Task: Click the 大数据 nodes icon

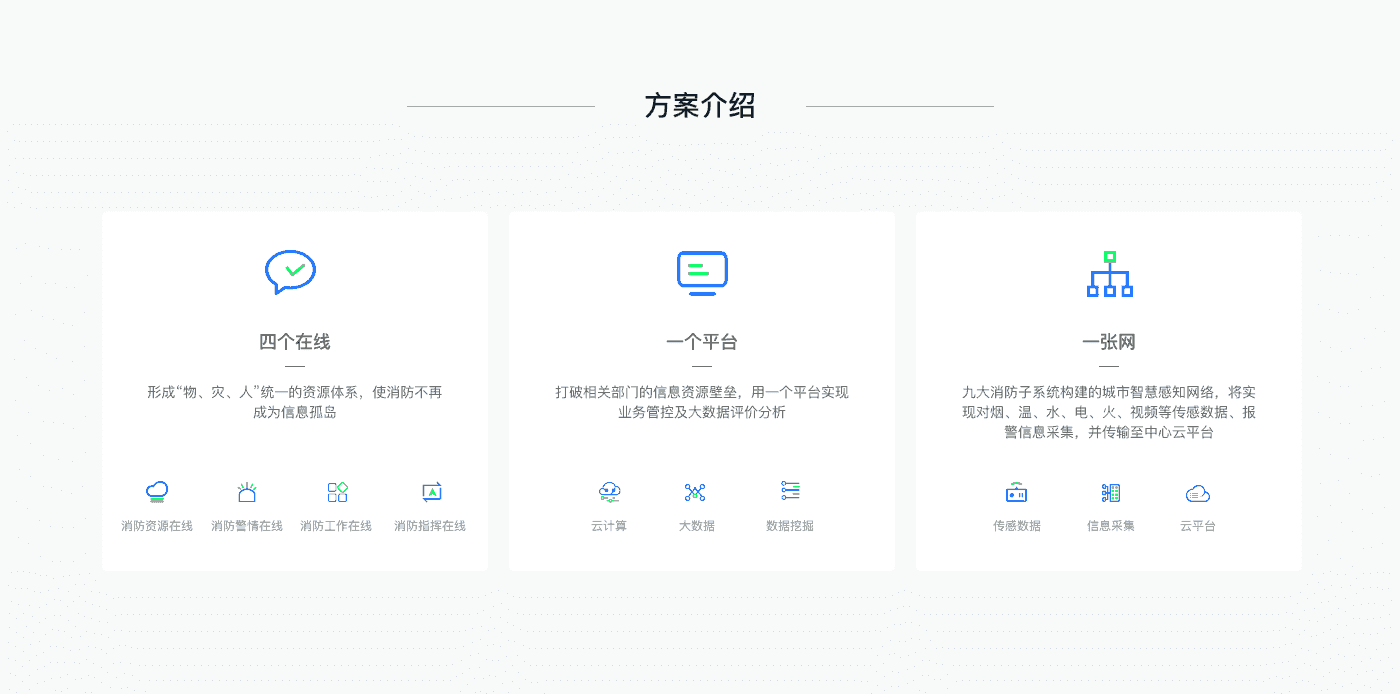Action: [x=695, y=492]
